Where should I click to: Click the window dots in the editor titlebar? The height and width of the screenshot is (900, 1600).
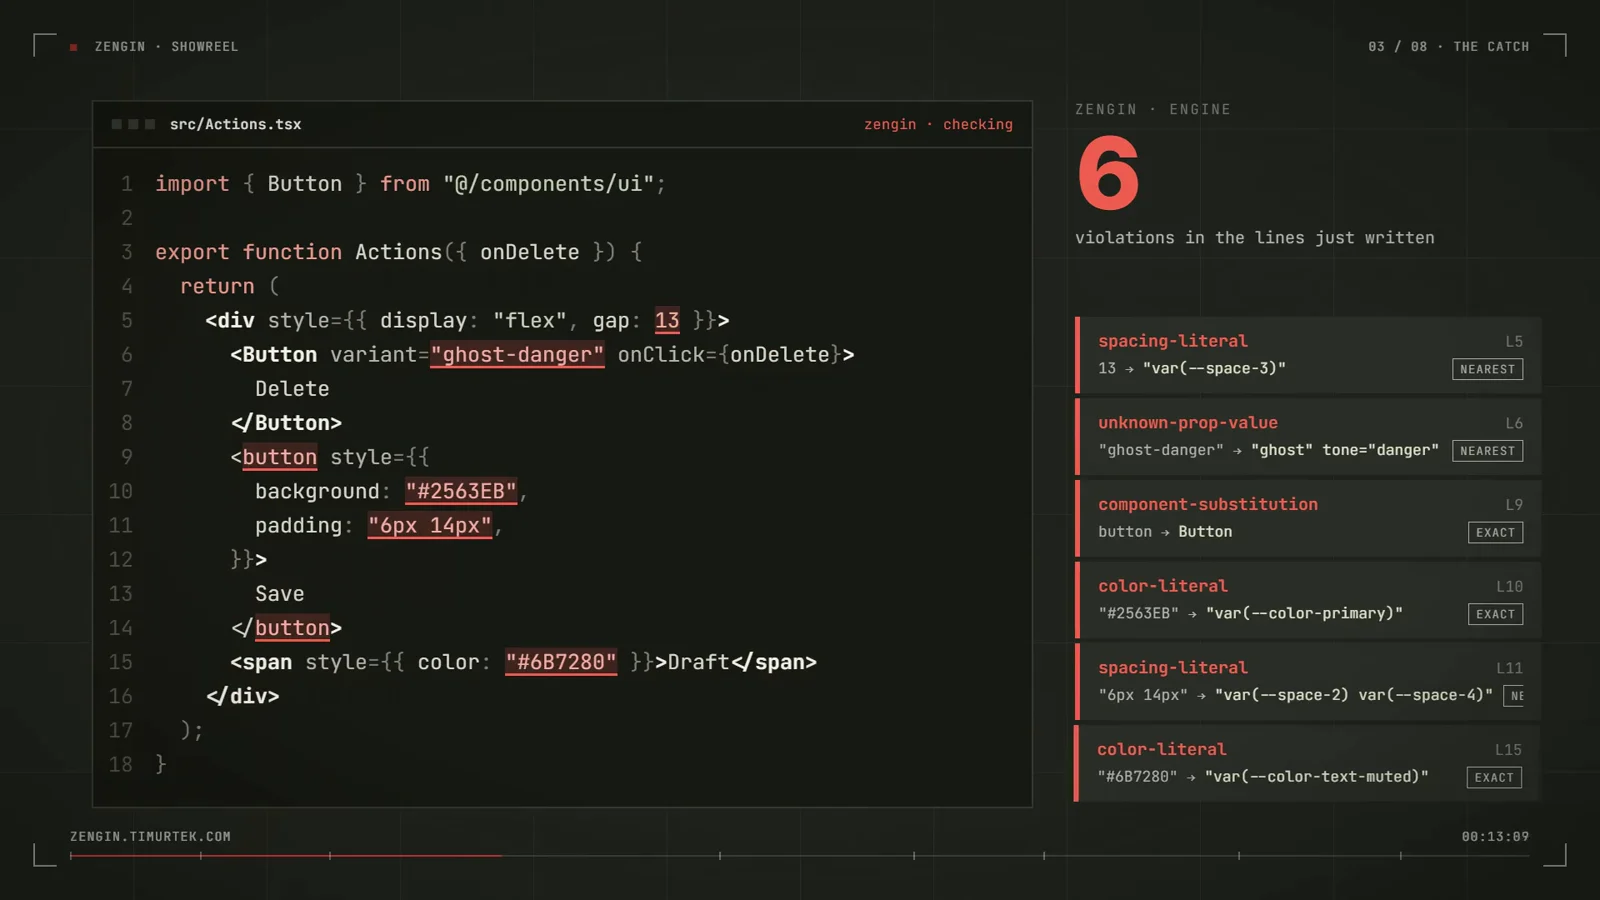(133, 124)
